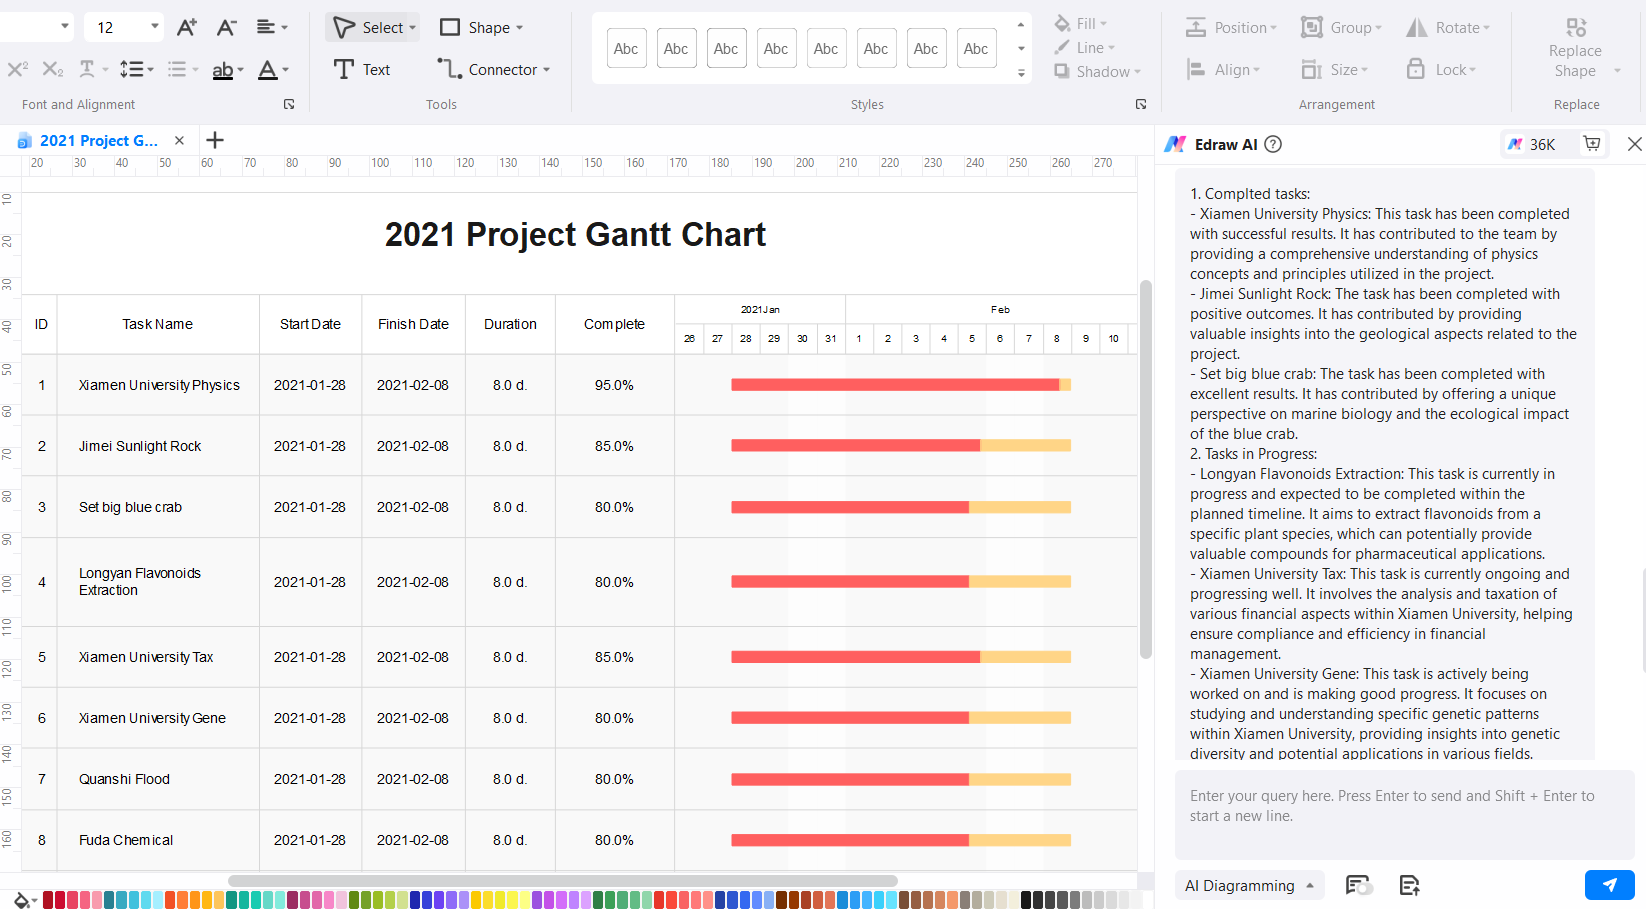Click the font color 'A' icon
1646x909 pixels.
click(x=267, y=69)
